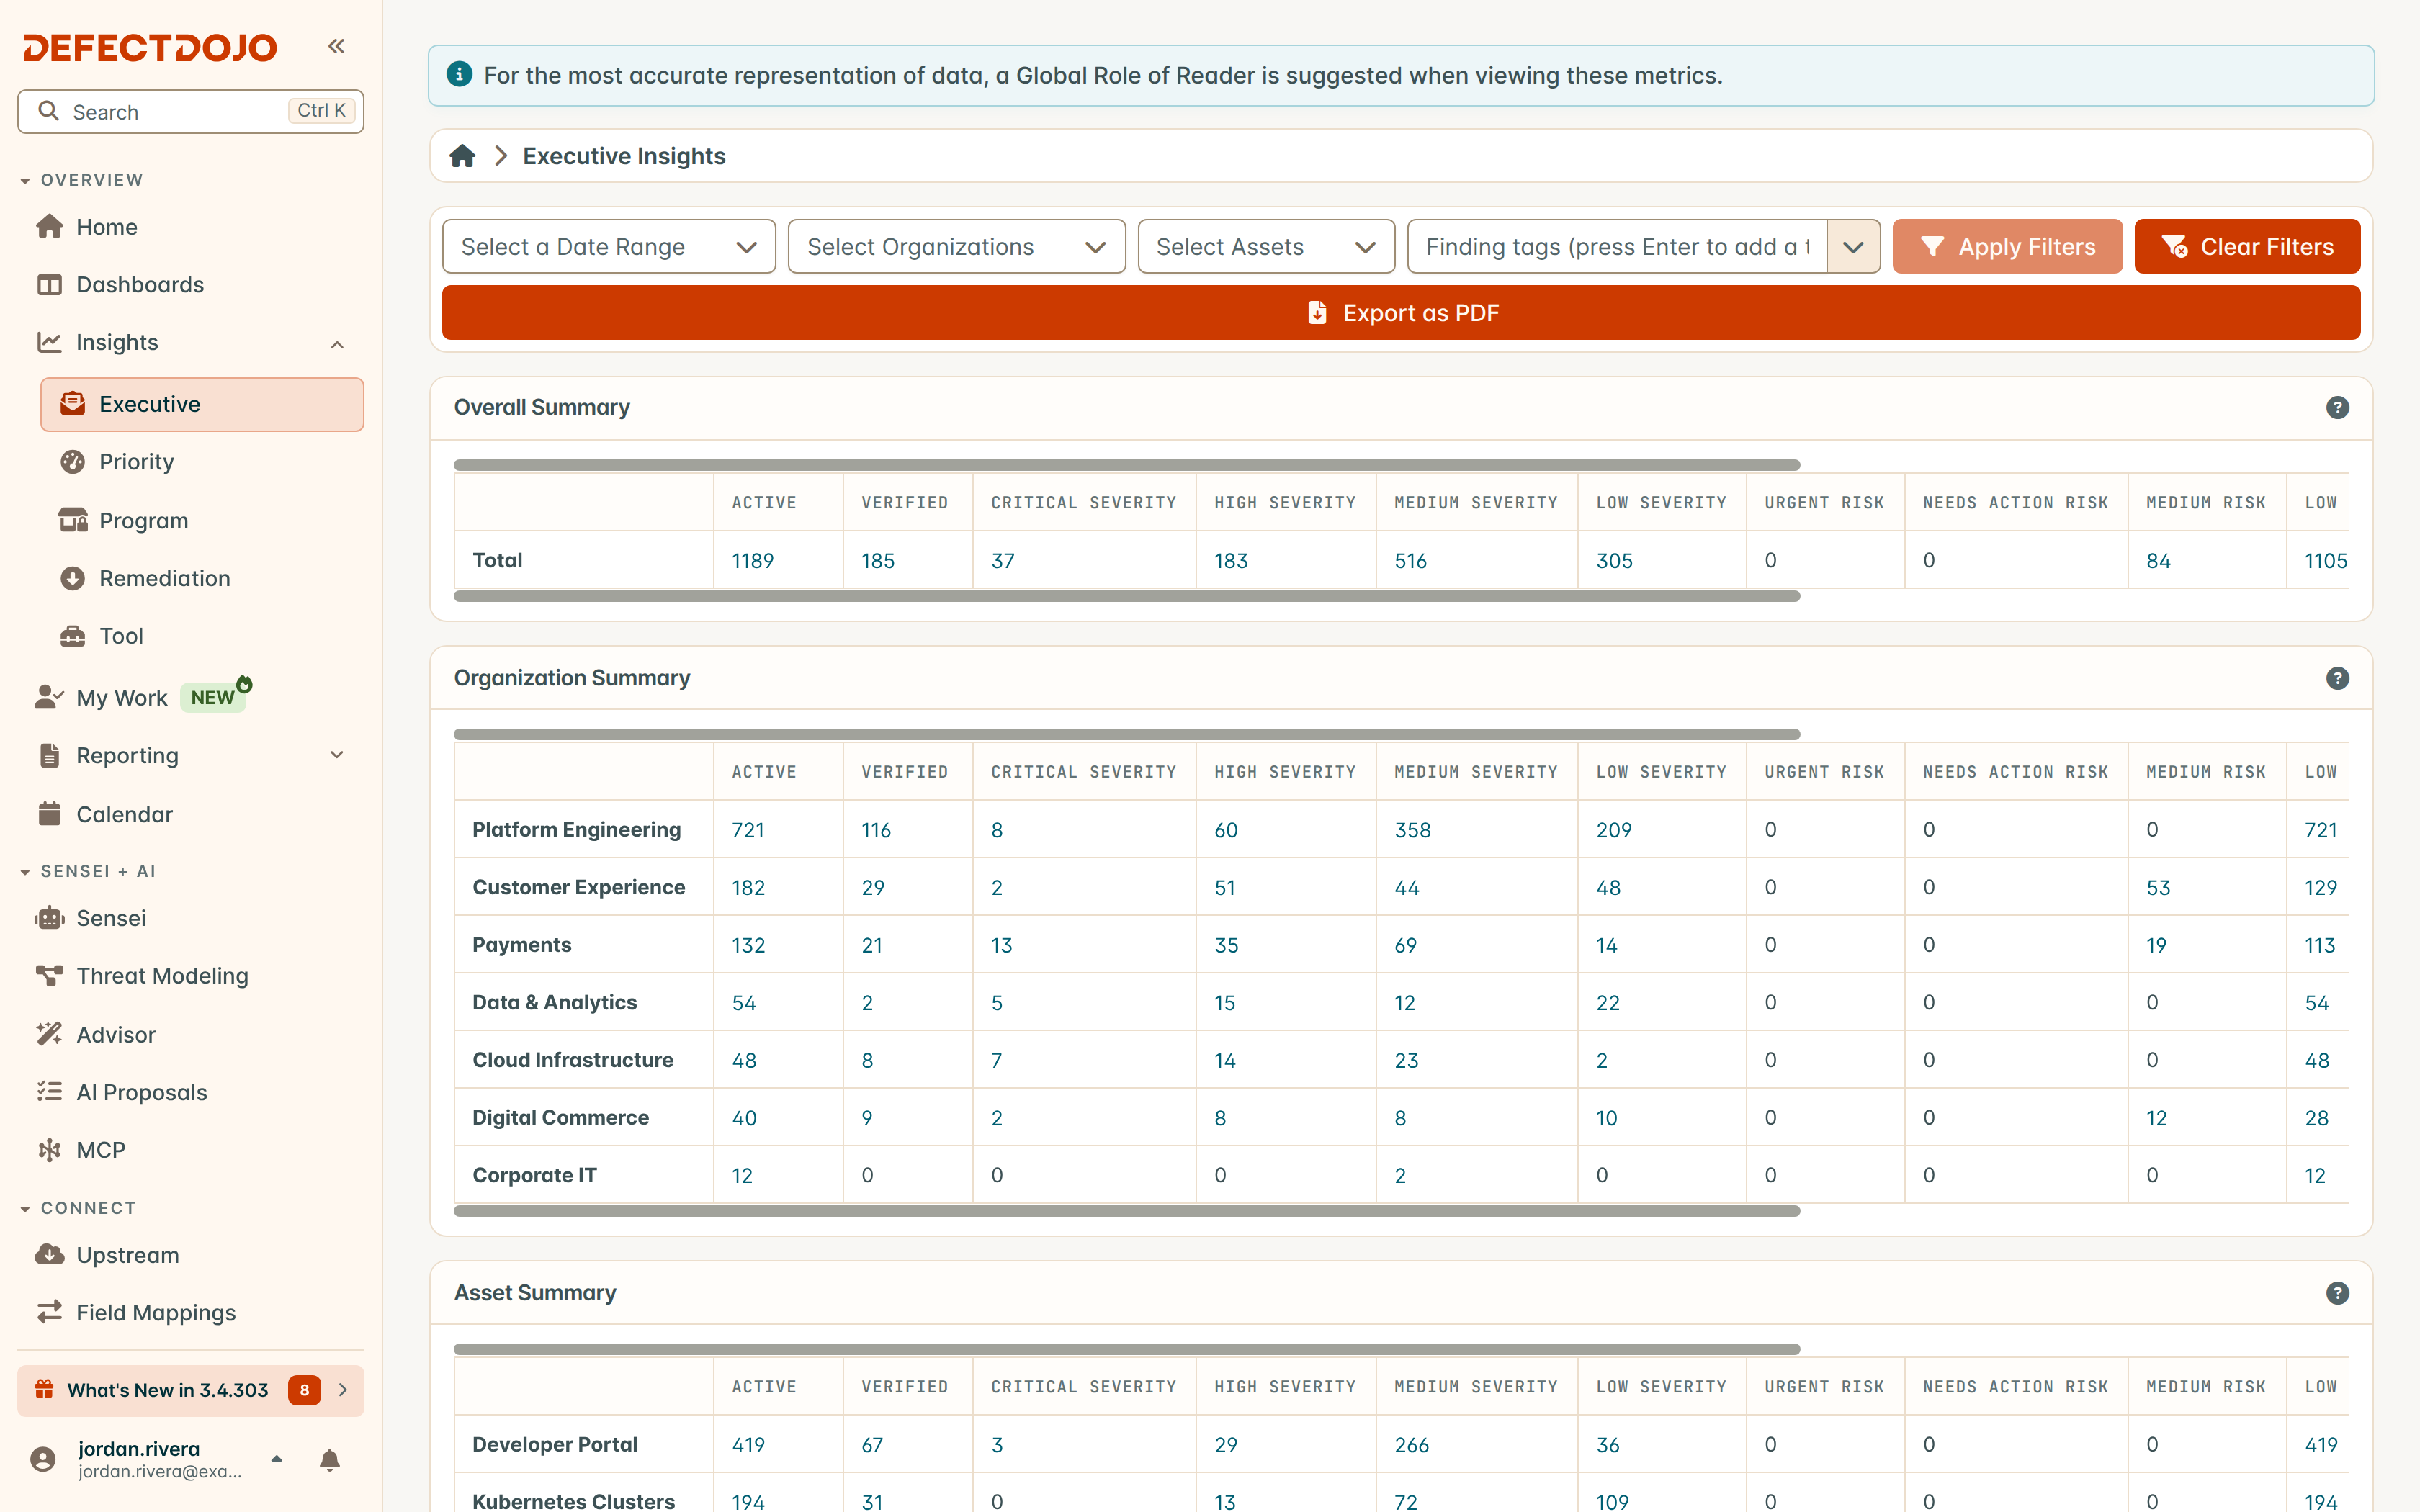2420x1512 pixels.
Task: Collapse the sidebar with double-chevron icon
Action: pos(336,46)
